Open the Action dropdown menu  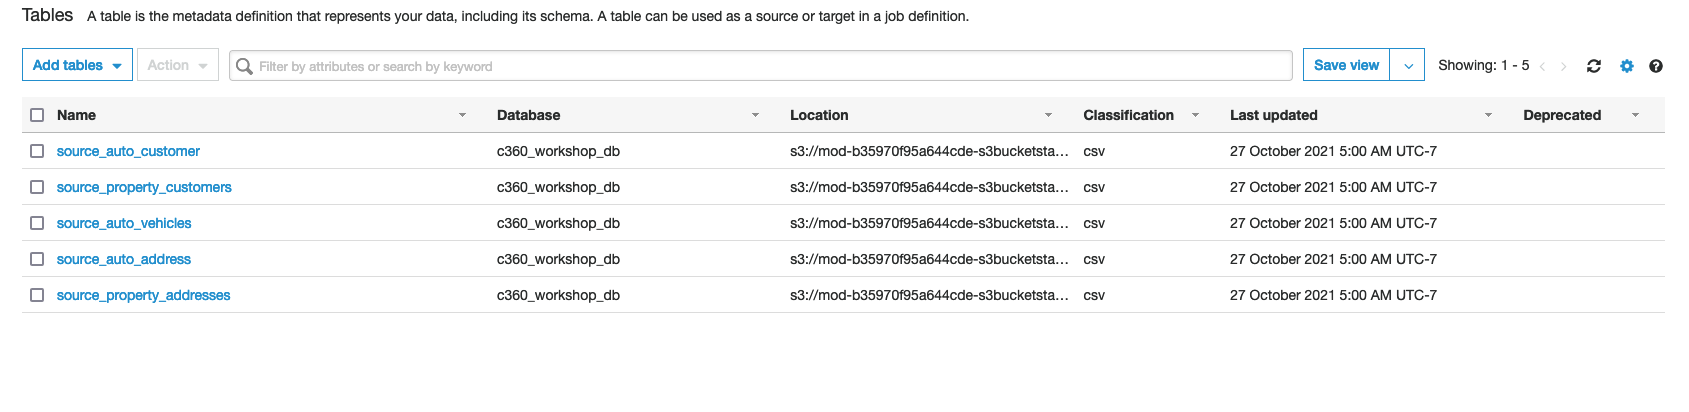tap(177, 65)
